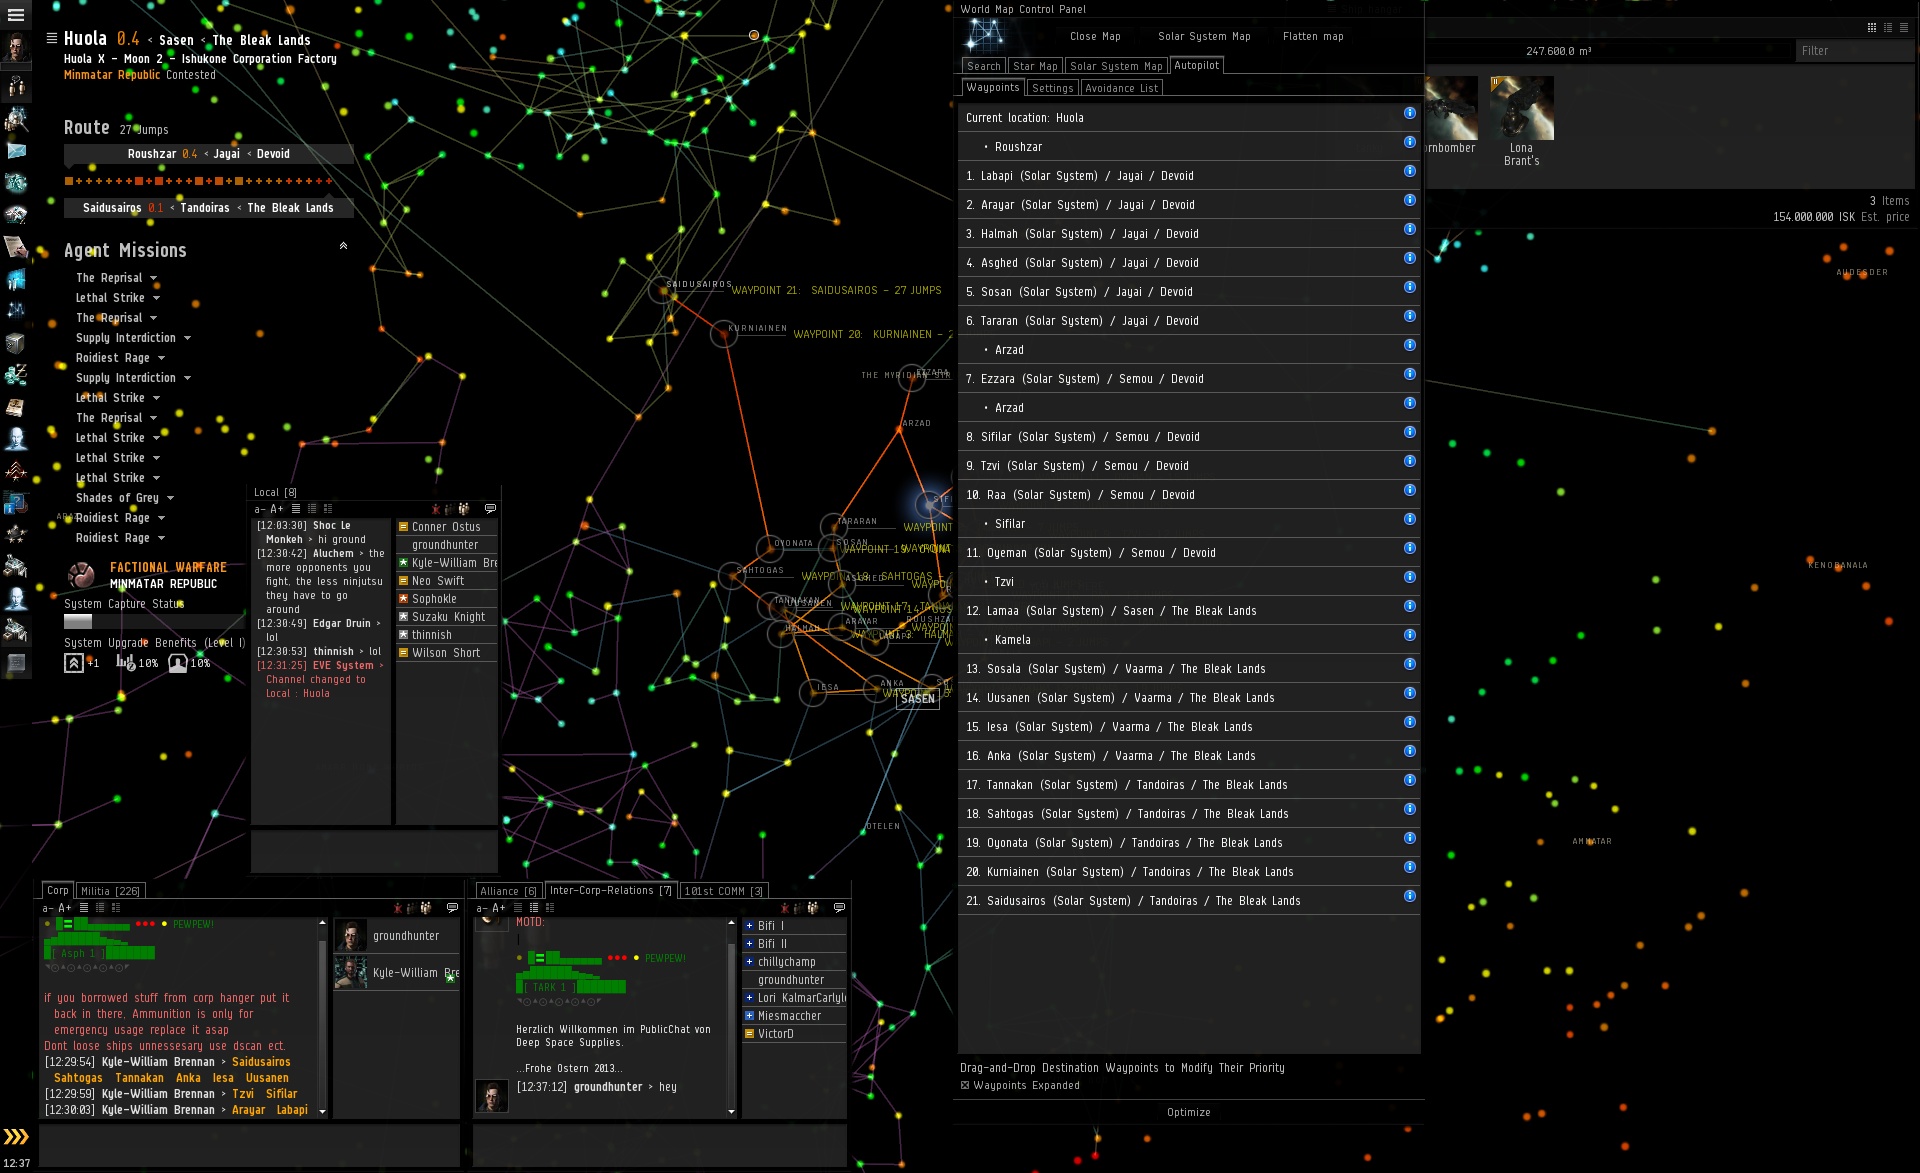The image size is (1920, 1173).
Task: Click the Flatten map button
Action: (x=1312, y=36)
